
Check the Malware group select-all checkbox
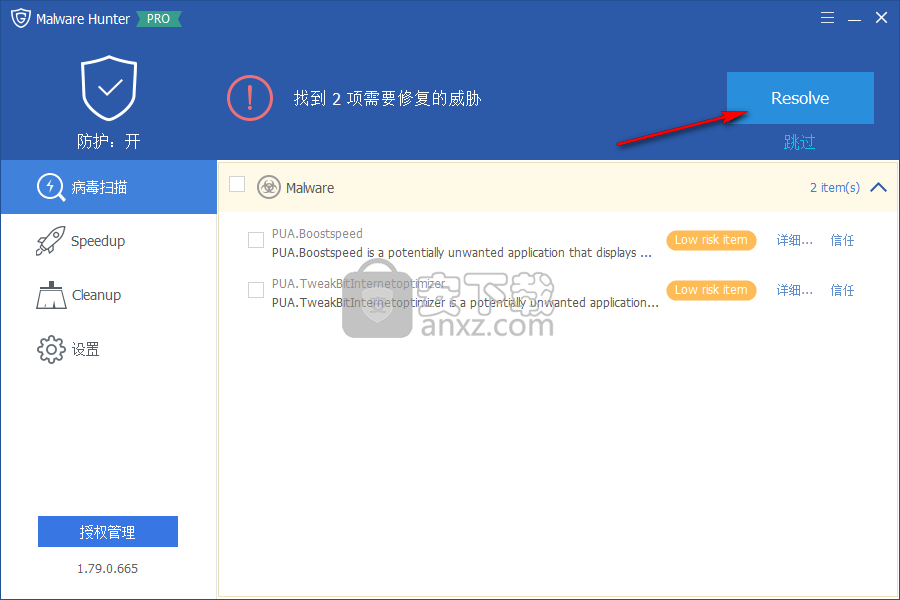coord(237,184)
